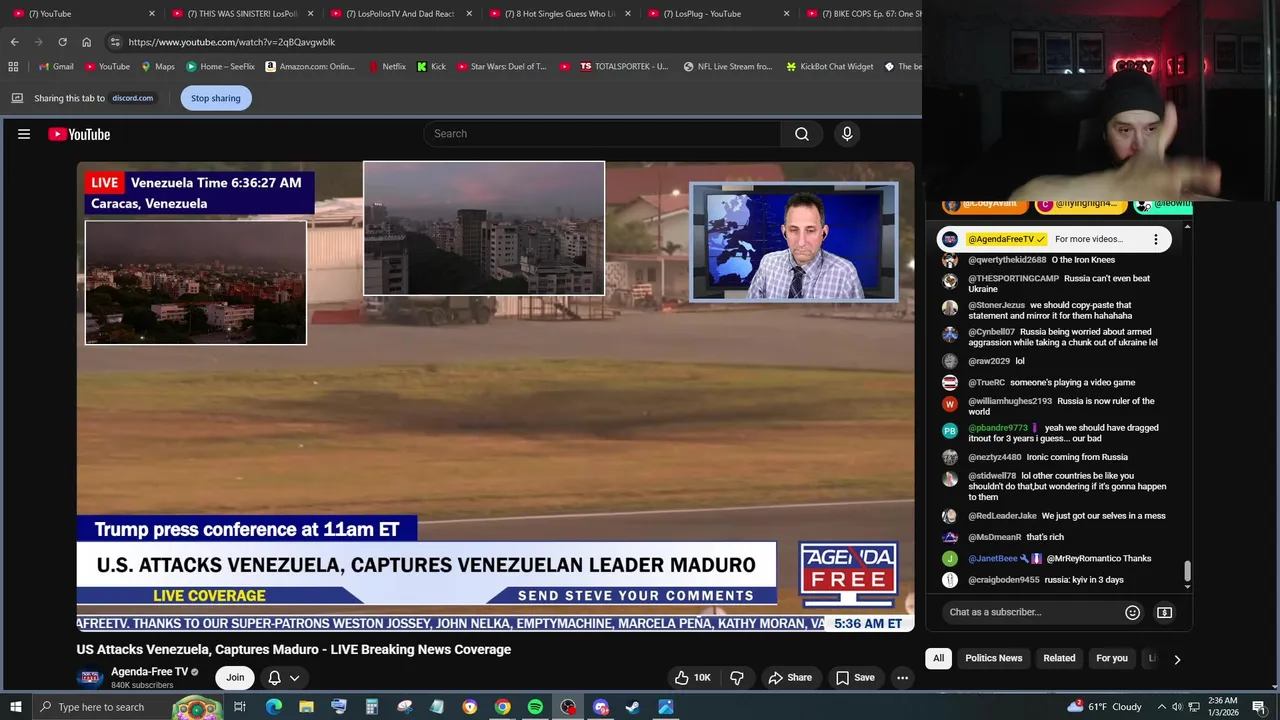This screenshot has width=1280, height=720.
Task: Click the Save button
Action: [x=855, y=678]
